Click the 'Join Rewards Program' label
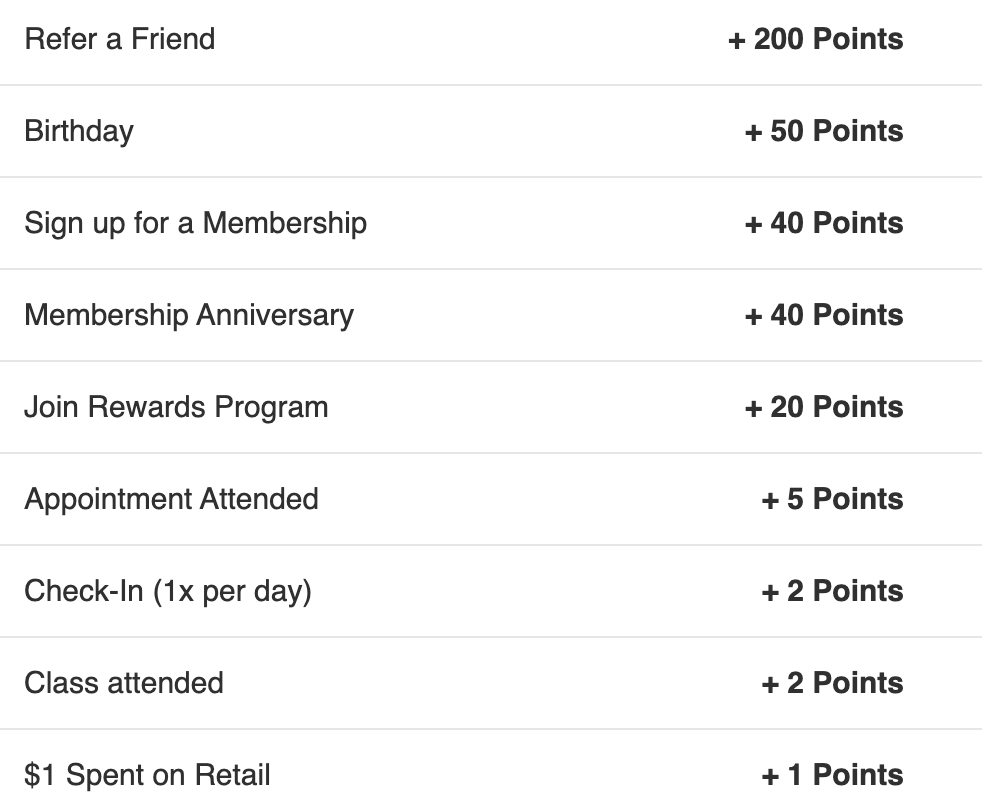 (x=176, y=407)
